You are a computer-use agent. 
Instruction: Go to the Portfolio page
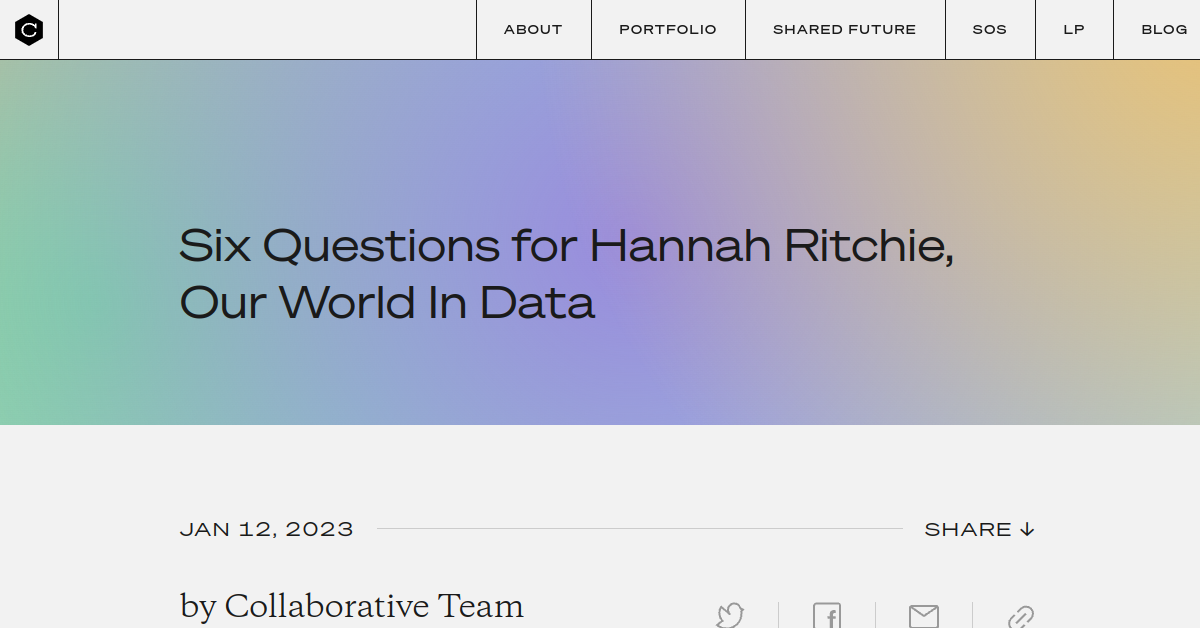point(668,30)
